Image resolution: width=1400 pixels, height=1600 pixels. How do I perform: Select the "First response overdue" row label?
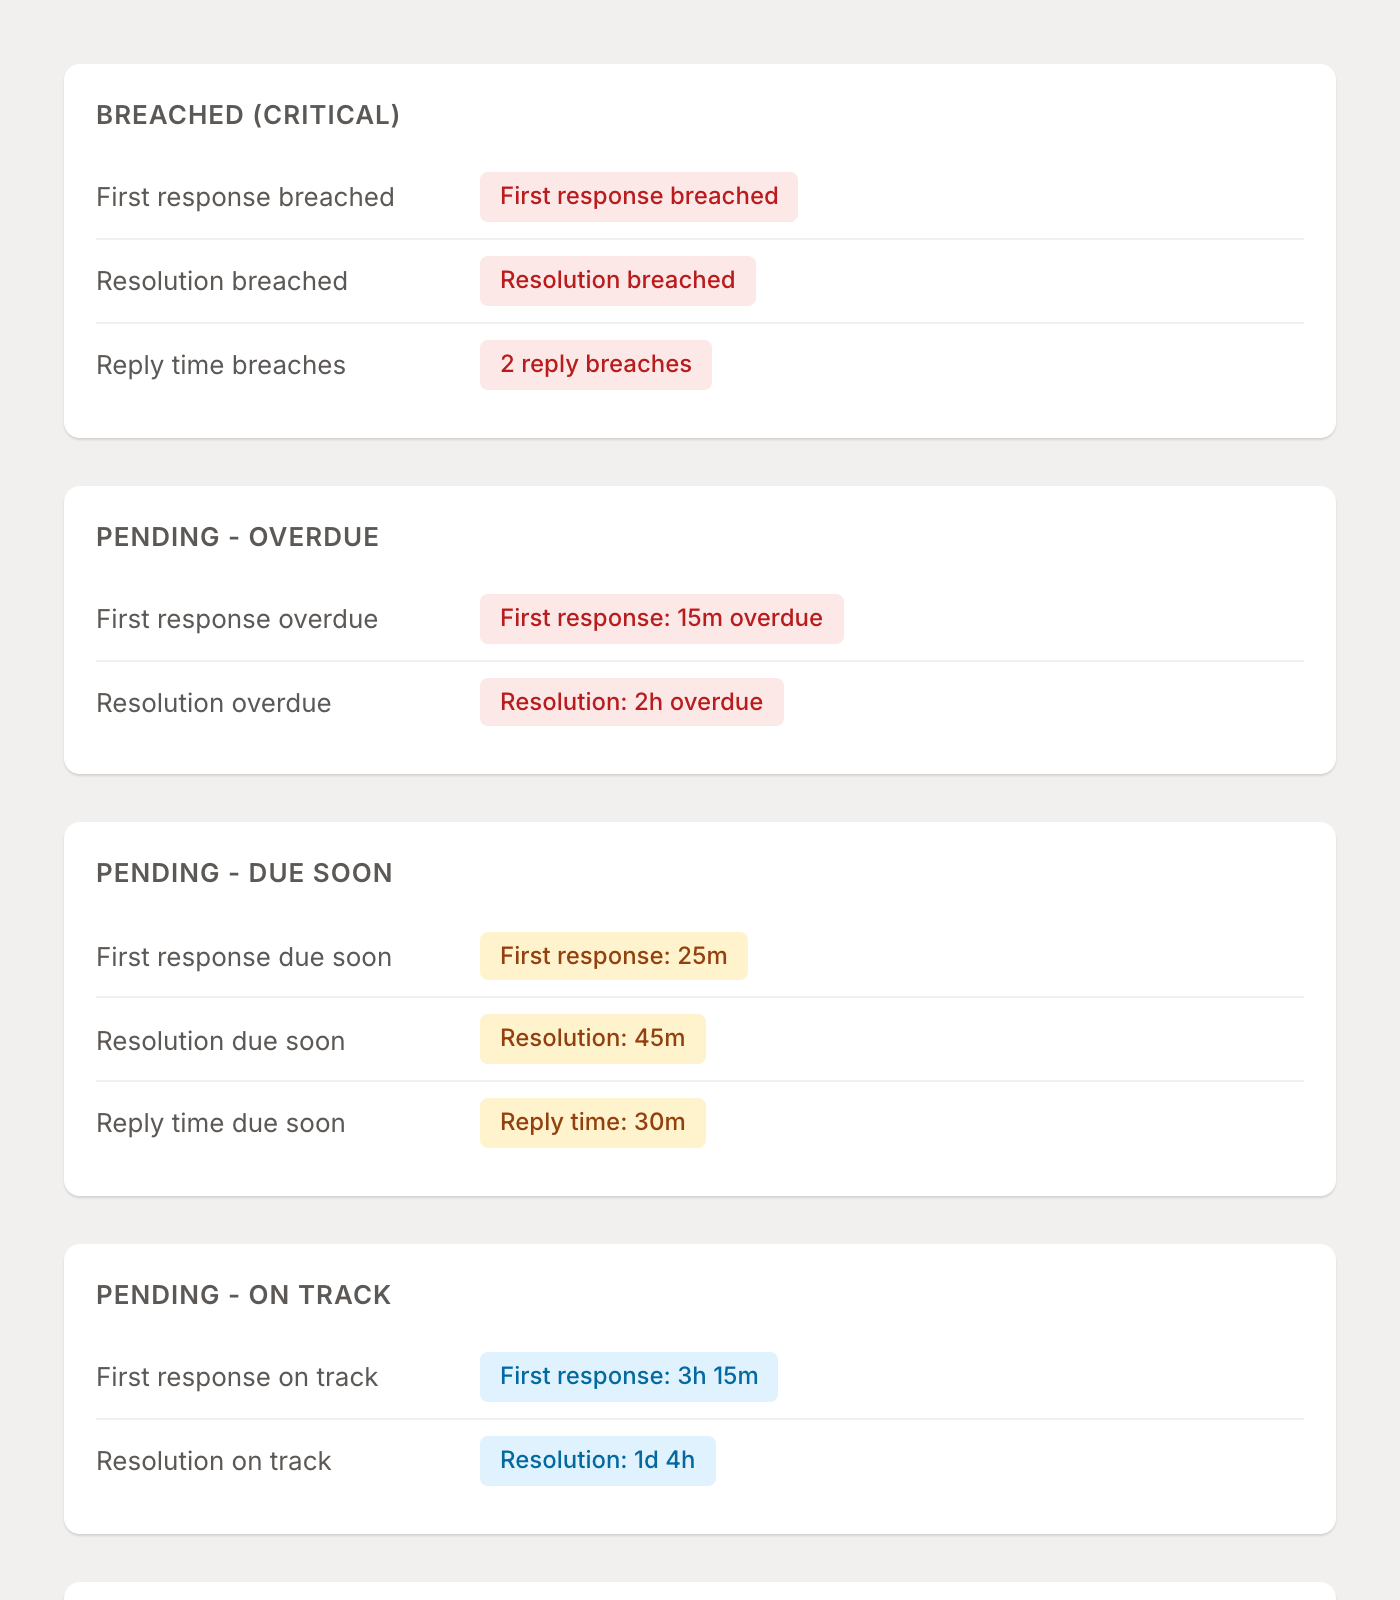tap(237, 619)
